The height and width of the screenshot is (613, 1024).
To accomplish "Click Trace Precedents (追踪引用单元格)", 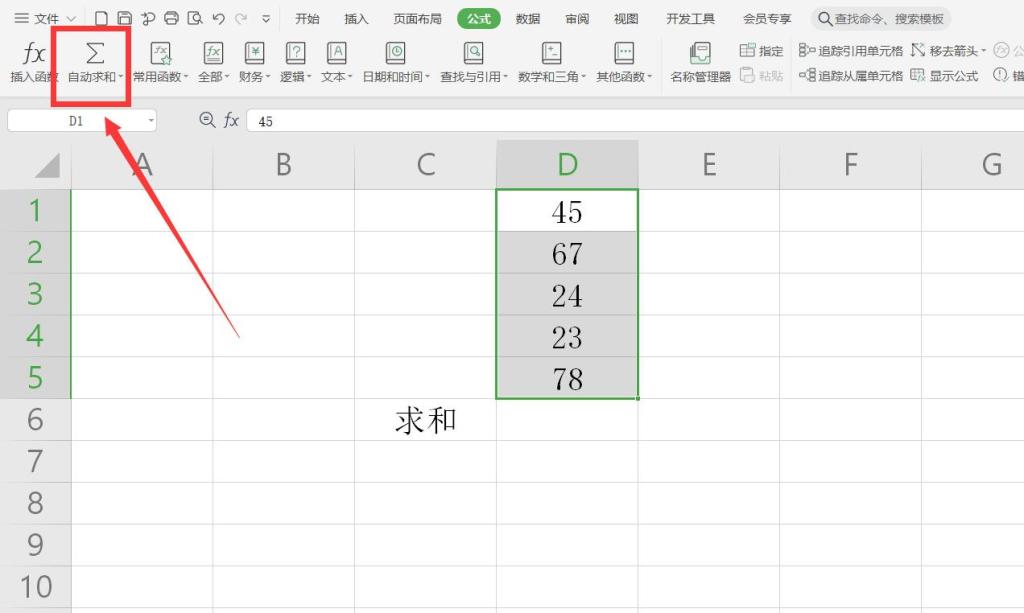I will (x=850, y=50).
